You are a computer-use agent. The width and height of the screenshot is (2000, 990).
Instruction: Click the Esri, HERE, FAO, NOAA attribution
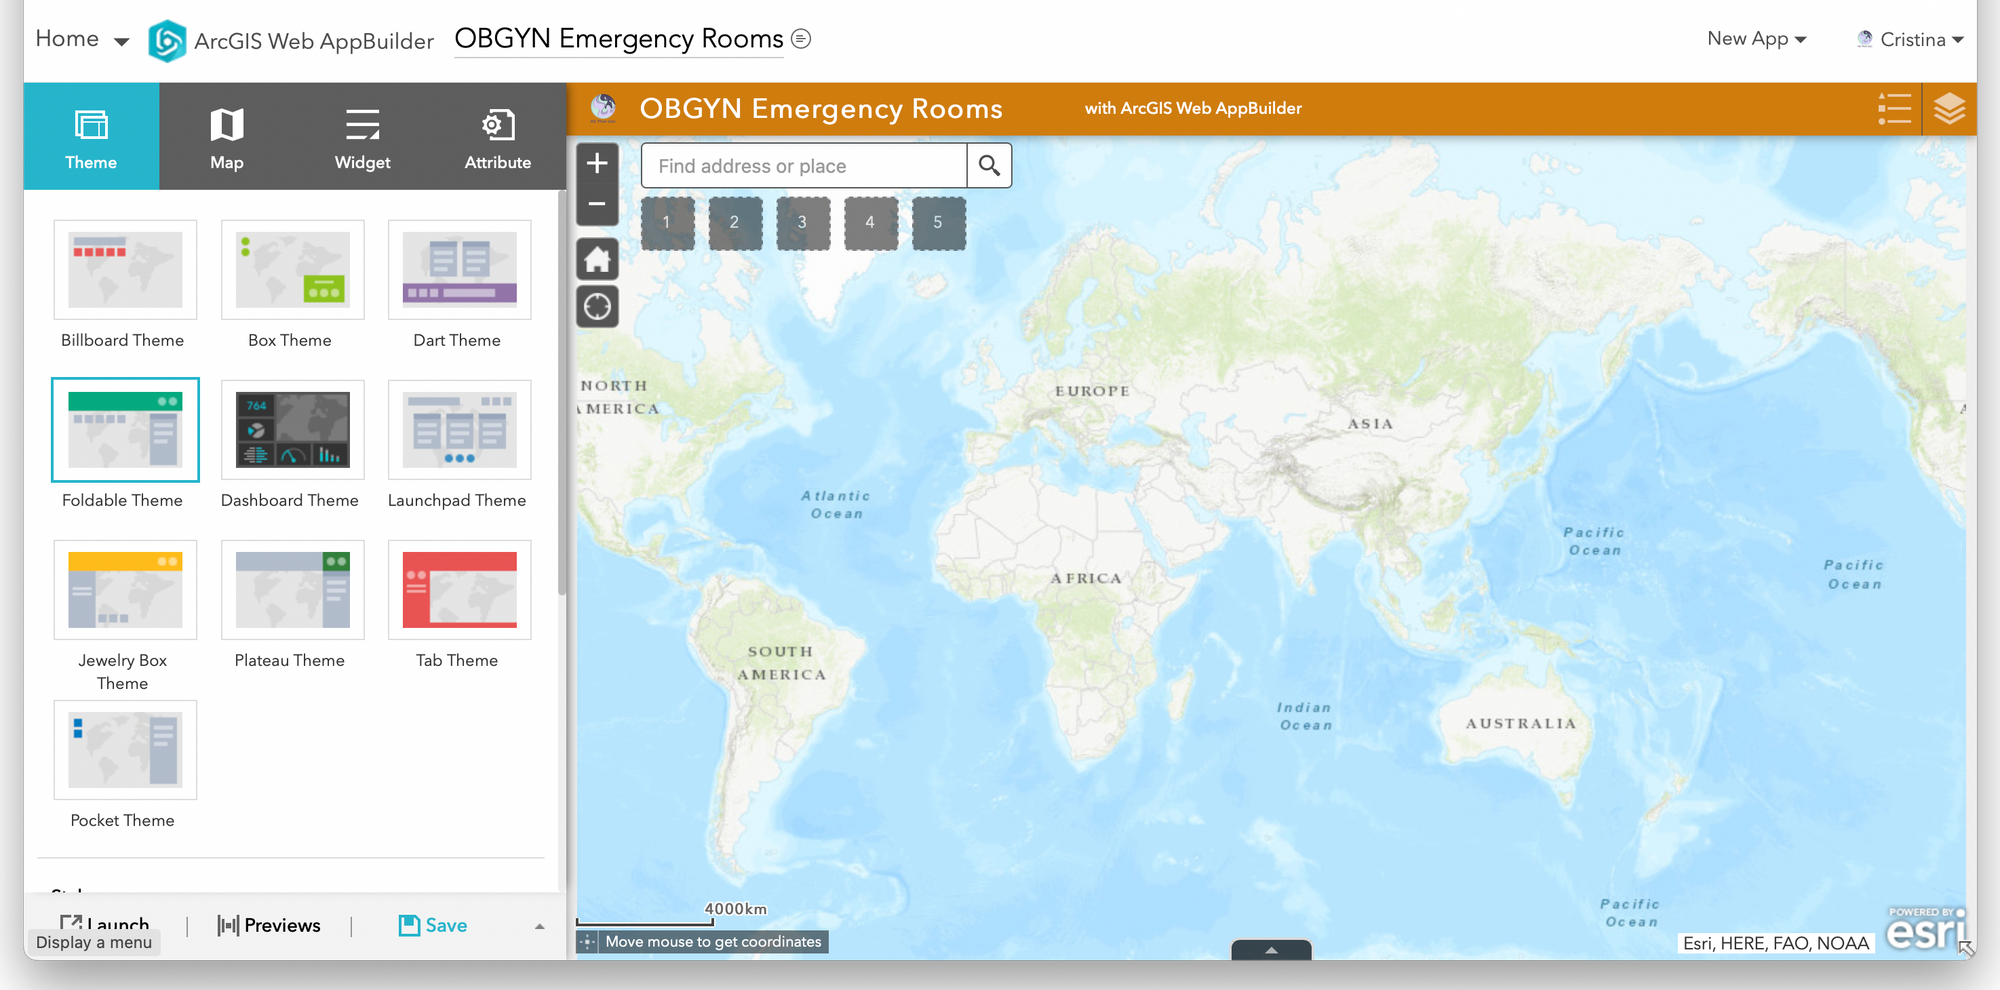pyautogui.click(x=1776, y=943)
